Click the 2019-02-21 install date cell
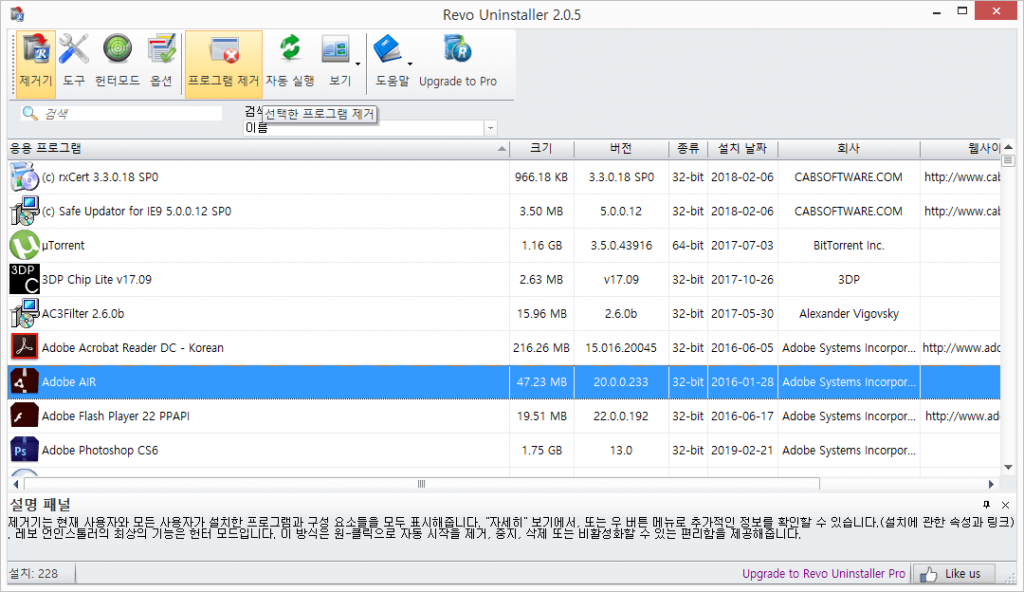1024x592 pixels. 743,450
